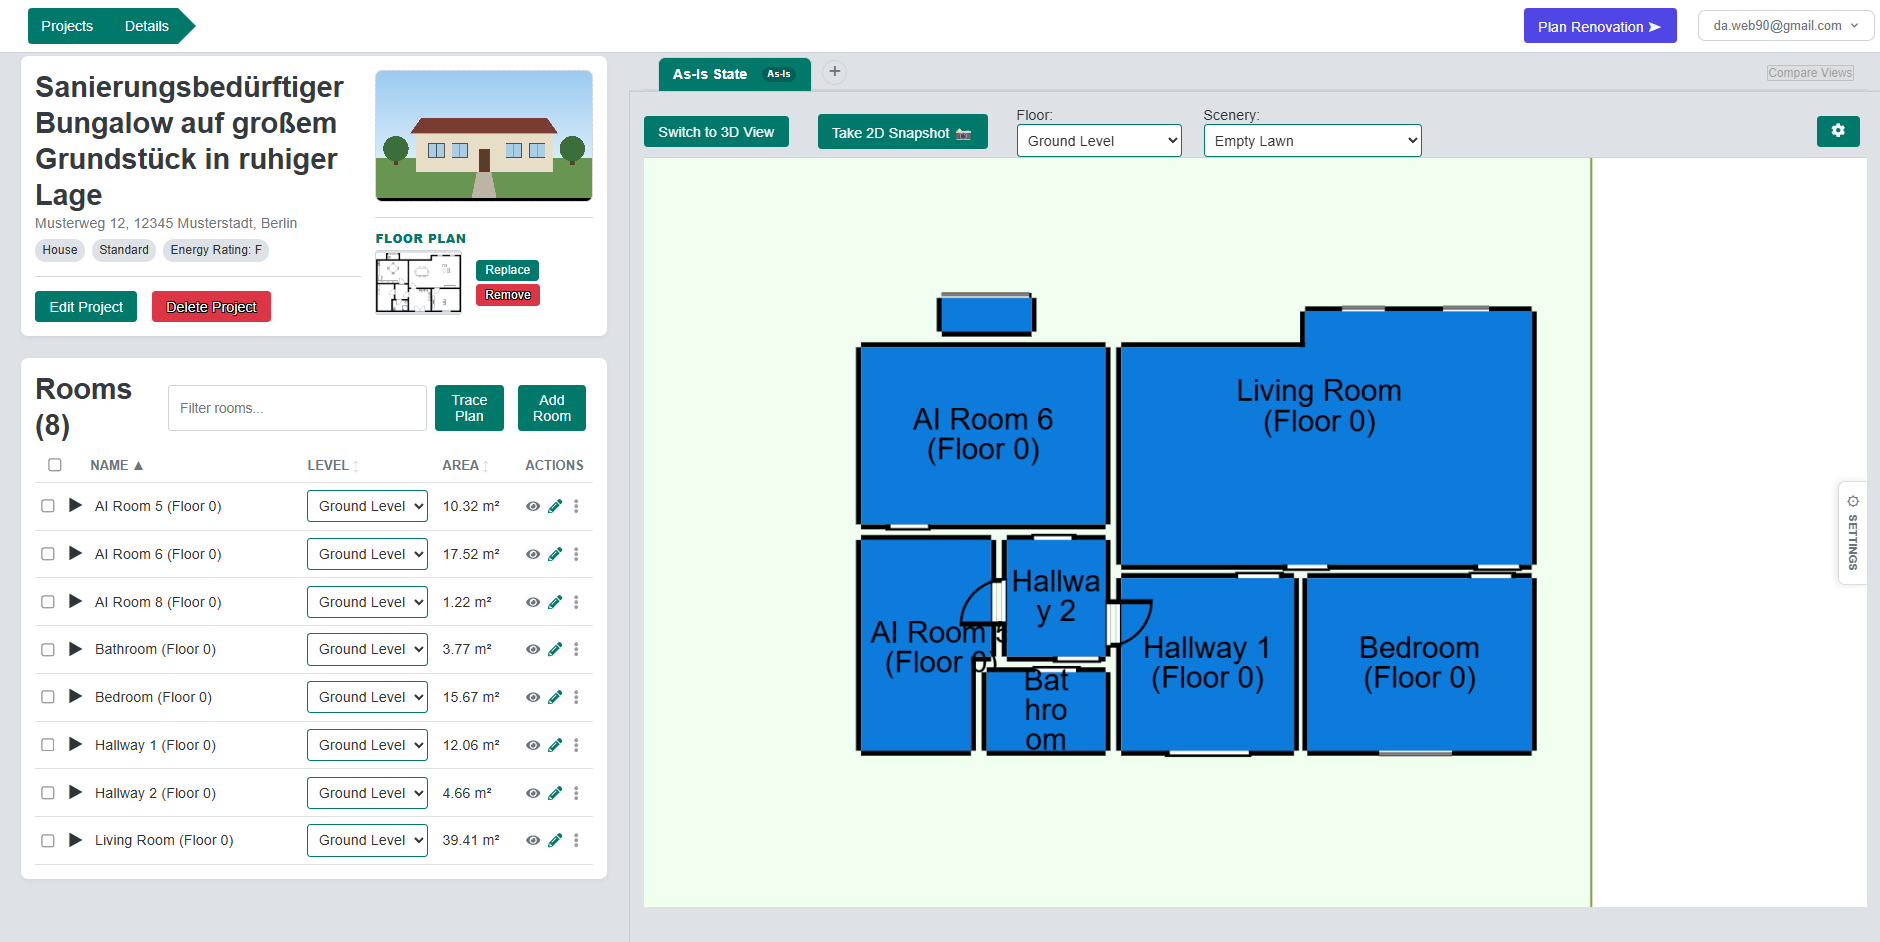Click Delete Project button
The image size is (1880, 942).
click(x=211, y=307)
